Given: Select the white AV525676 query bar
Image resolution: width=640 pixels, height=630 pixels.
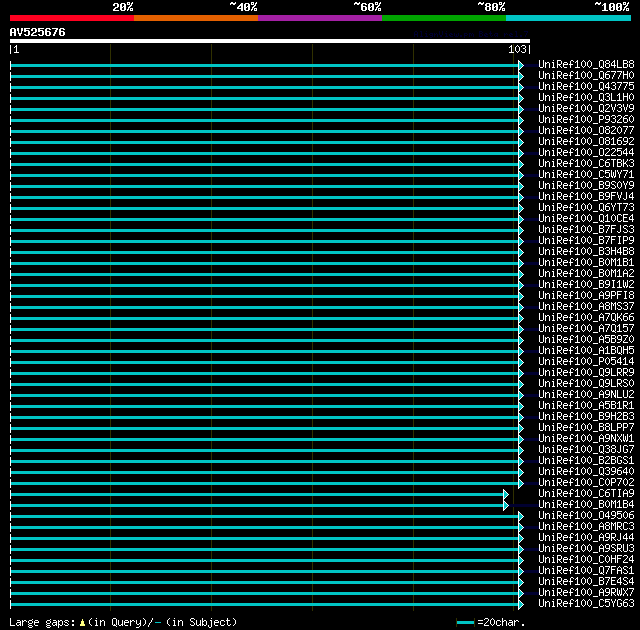Looking at the screenshot, I should click(x=270, y=41).
